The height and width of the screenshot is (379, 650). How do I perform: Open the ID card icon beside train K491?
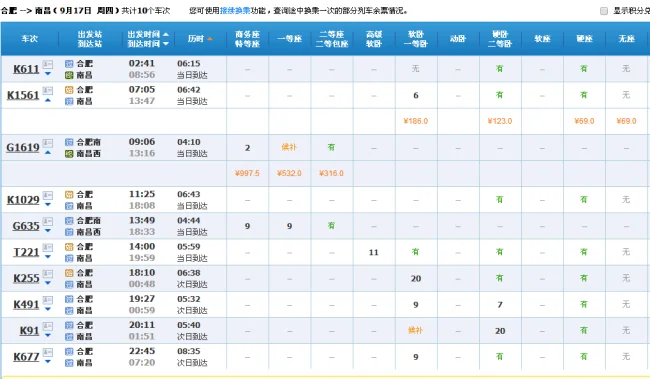tap(48, 300)
